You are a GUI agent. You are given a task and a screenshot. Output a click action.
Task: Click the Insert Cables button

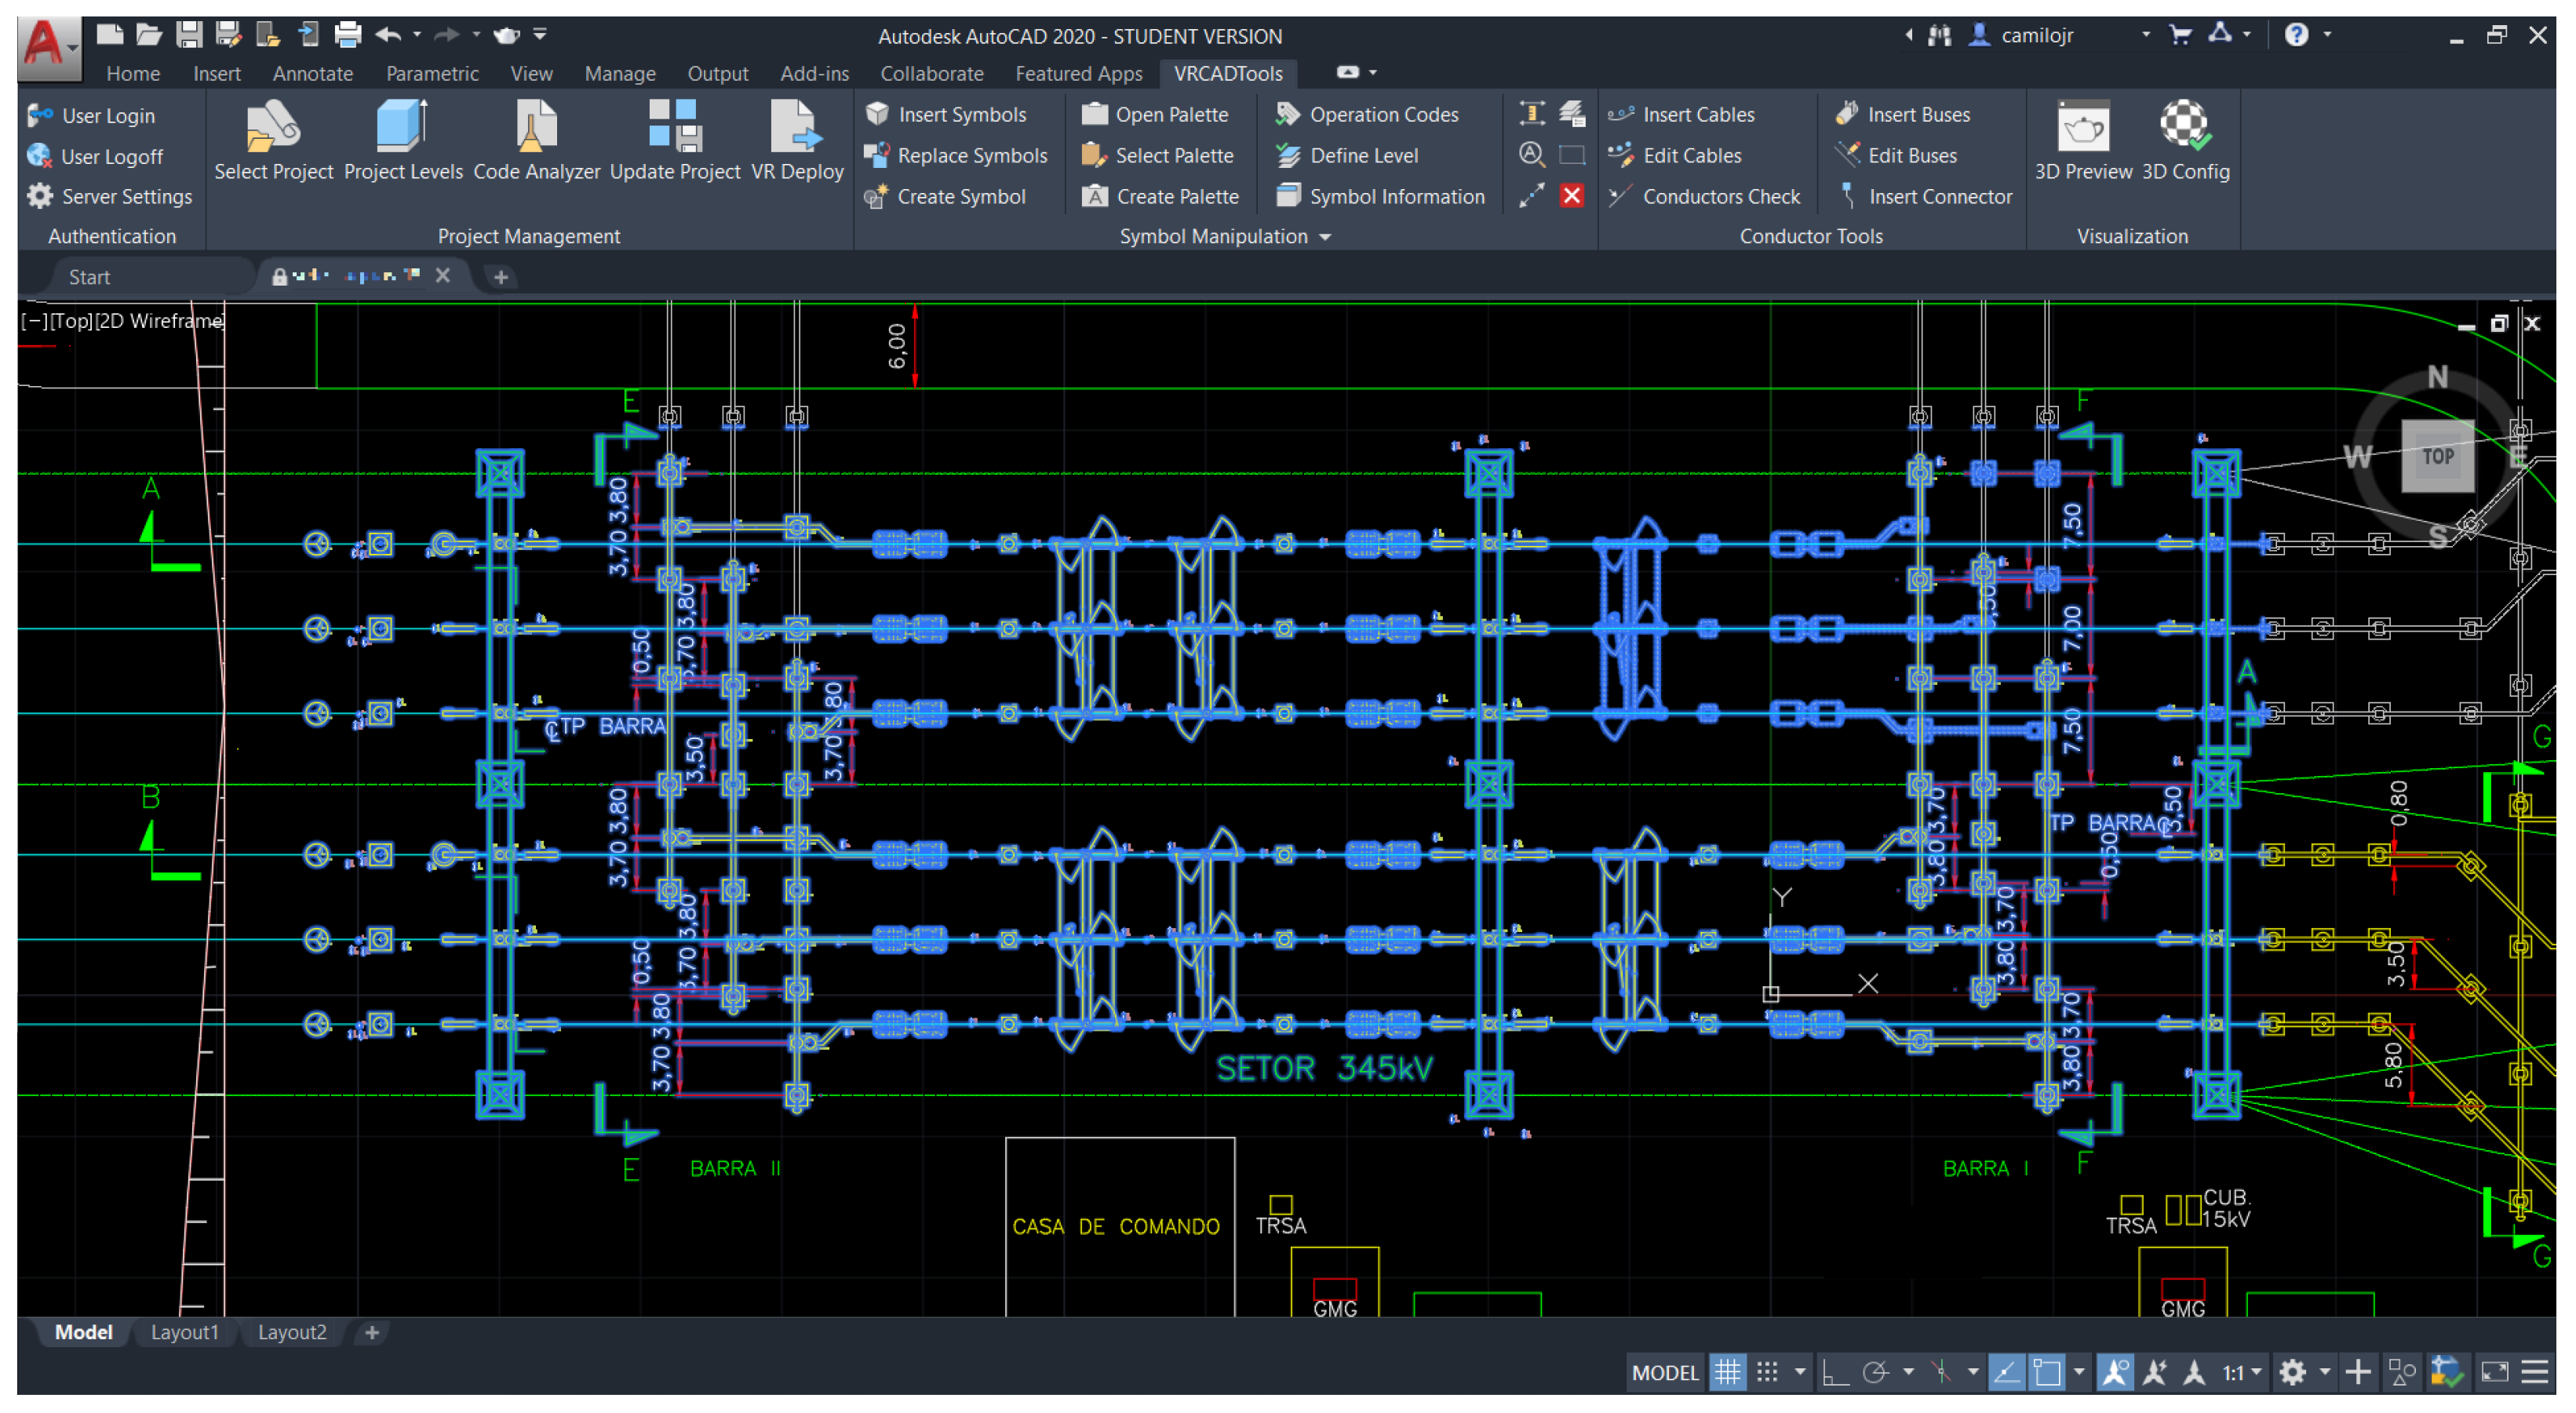click(1697, 114)
